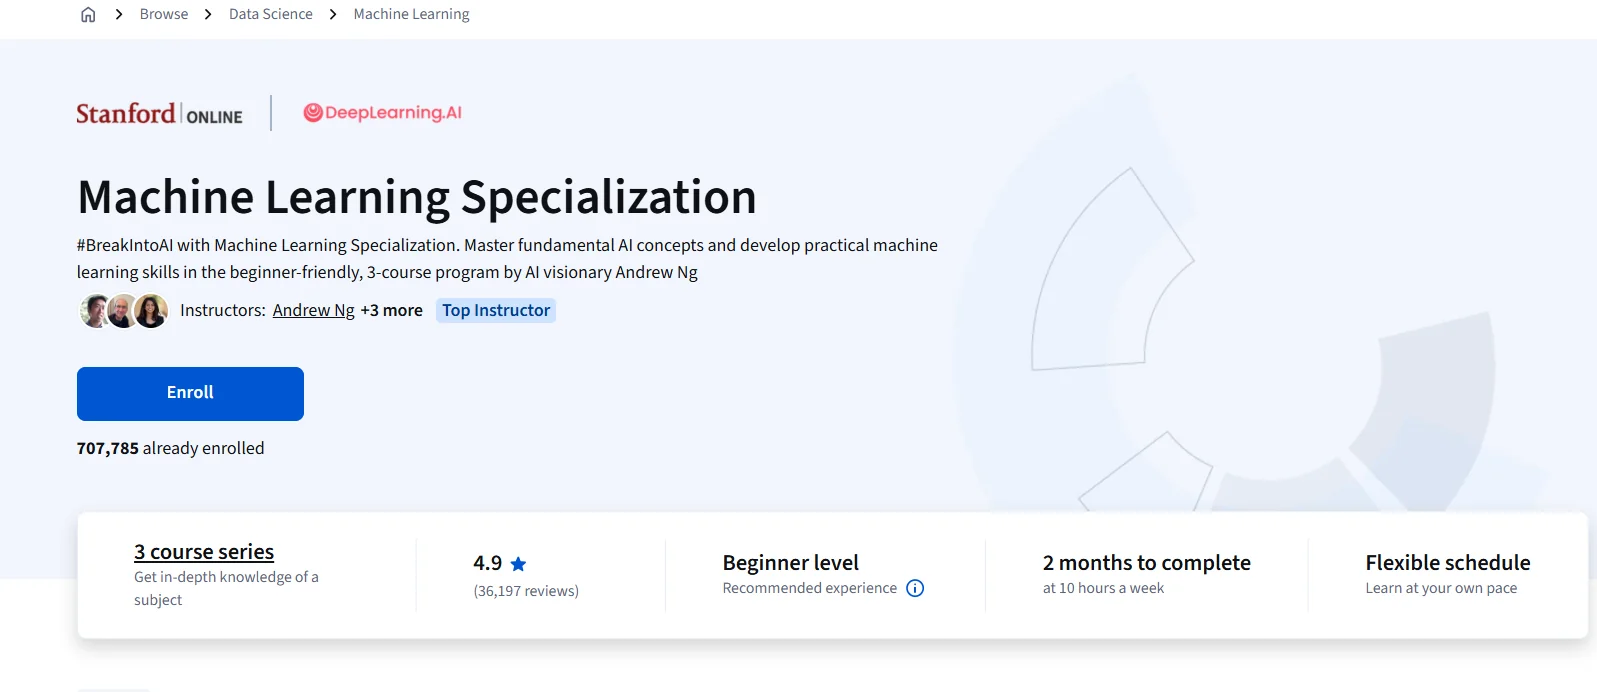Click the middle instructor avatar photo

pyautogui.click(x=123, y=311)
